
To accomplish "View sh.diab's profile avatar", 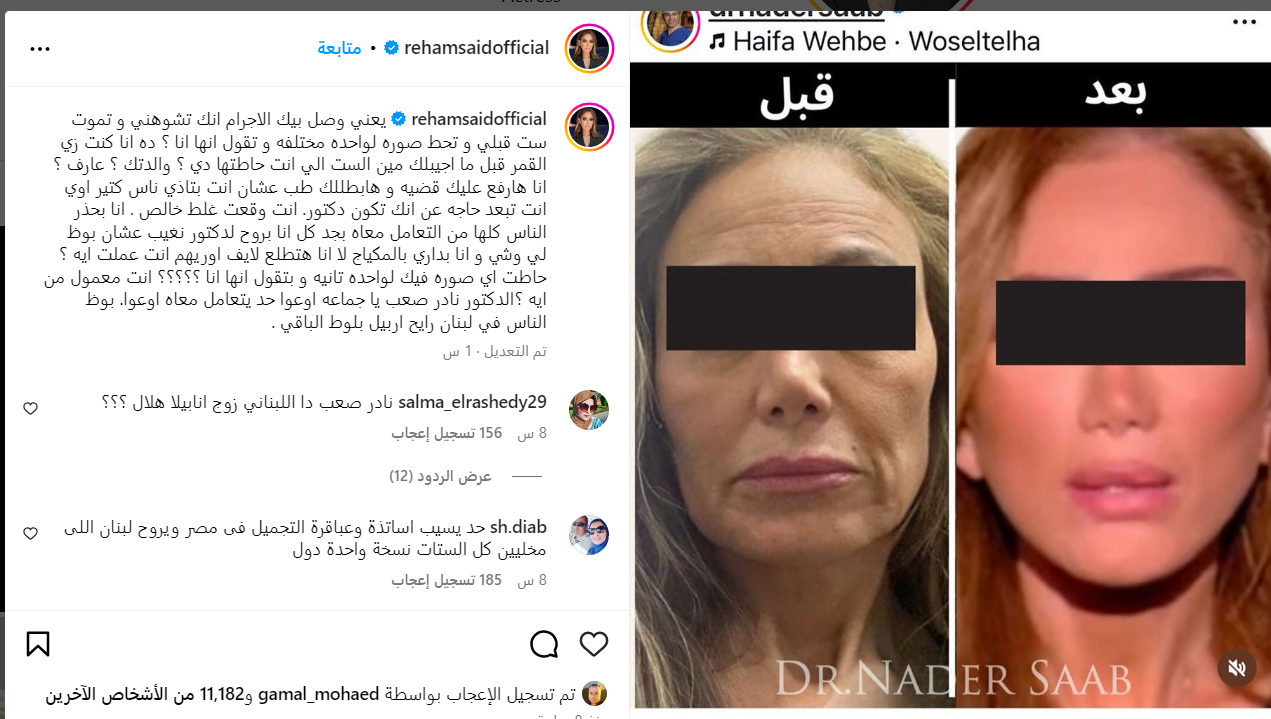I will [x=589, y=535].
